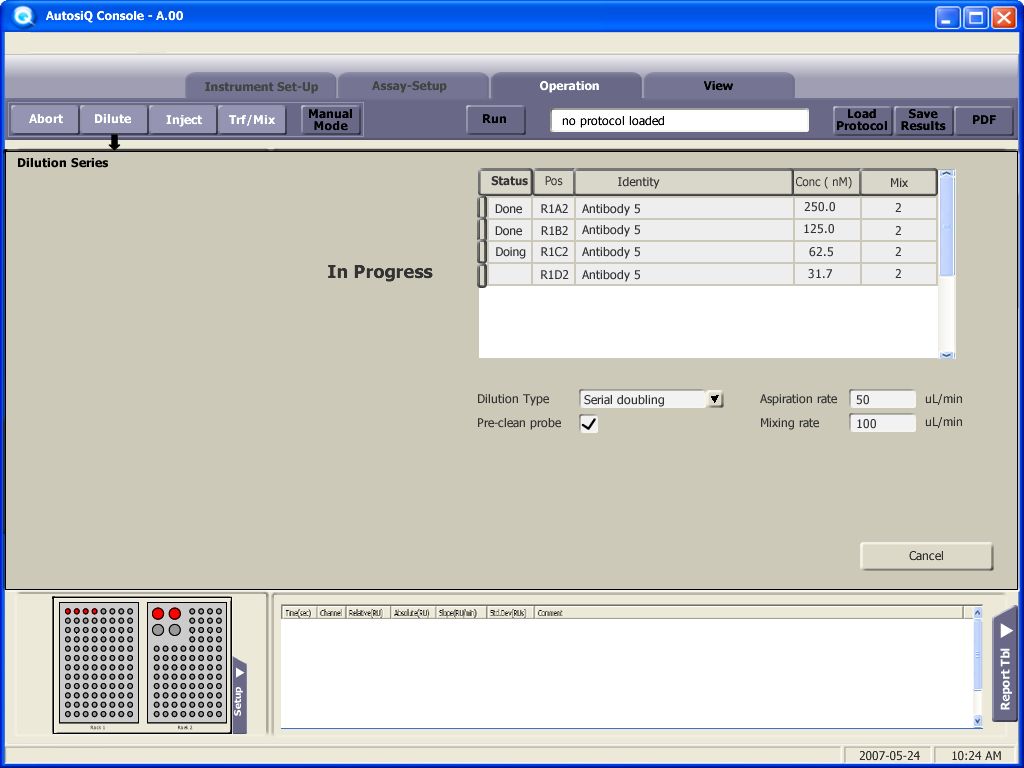Image resolution: width=1024 pixels, height=768 pixels.
Task: Cancel the dilution series
Action: click(x=926, y=556)
